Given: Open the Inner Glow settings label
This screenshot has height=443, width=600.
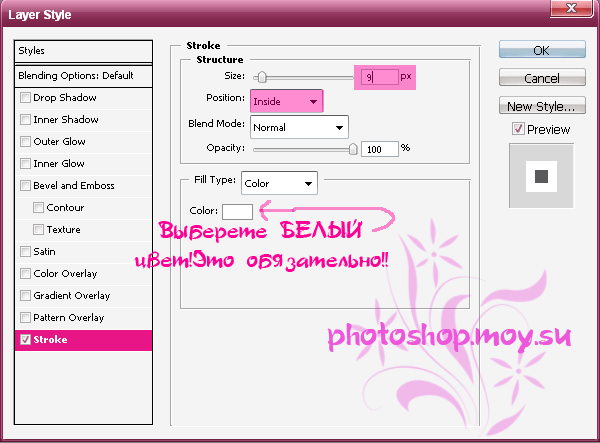Looking at the screenshot, I should [x=59, y=164].
